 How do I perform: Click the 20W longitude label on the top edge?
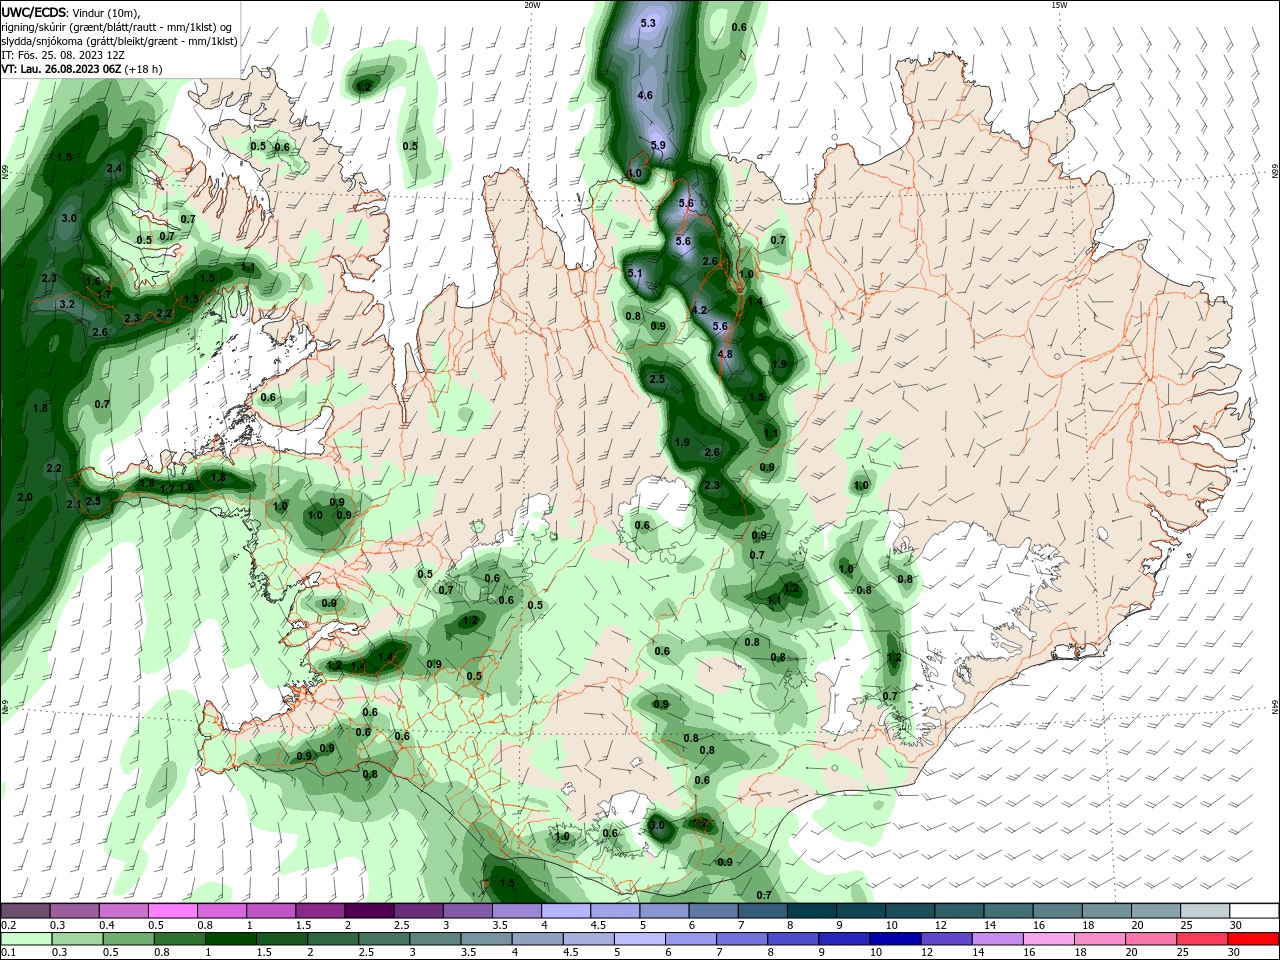[x=532, y=5]
